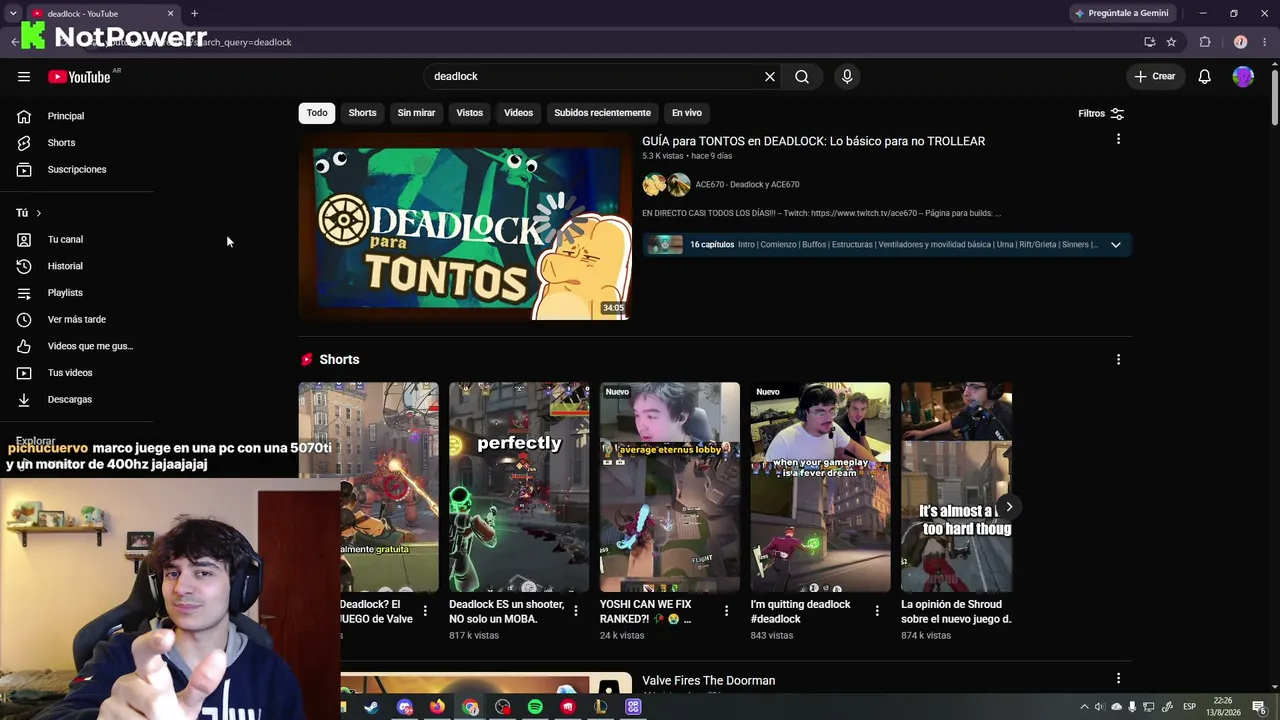Select the En vivo filter chip

pyautogui.click(x=687, y=113)
